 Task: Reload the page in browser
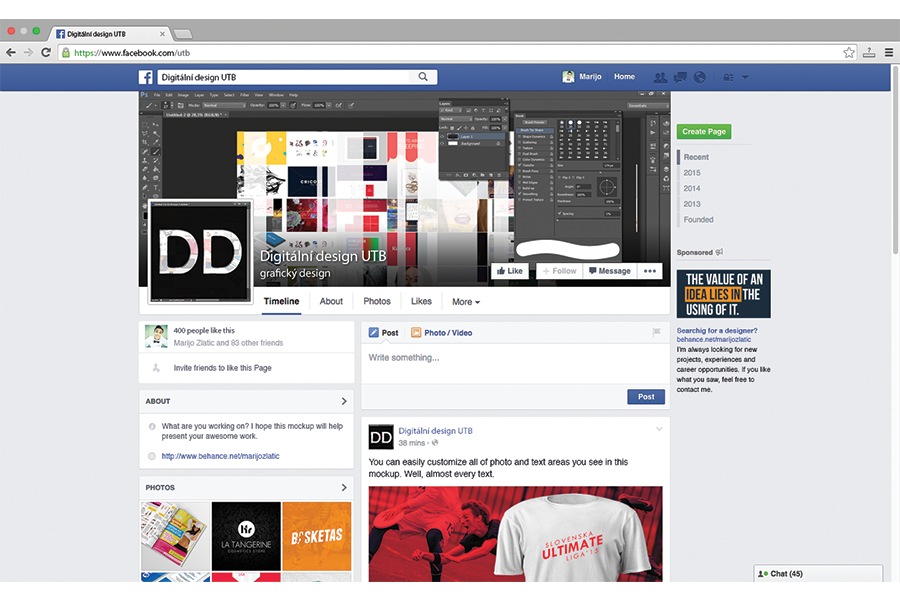pyautogui.click(x=46, y=52)
